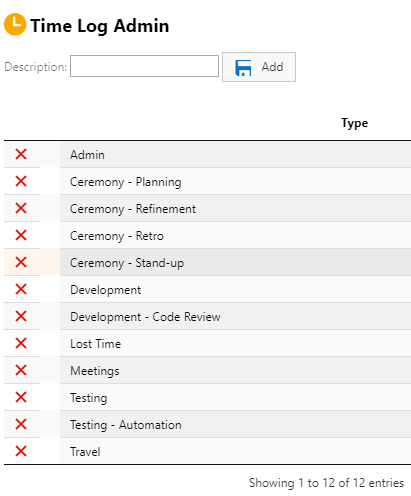411x496 pixels.
Task: Select the Lost Time row cell
Action: 235,343
